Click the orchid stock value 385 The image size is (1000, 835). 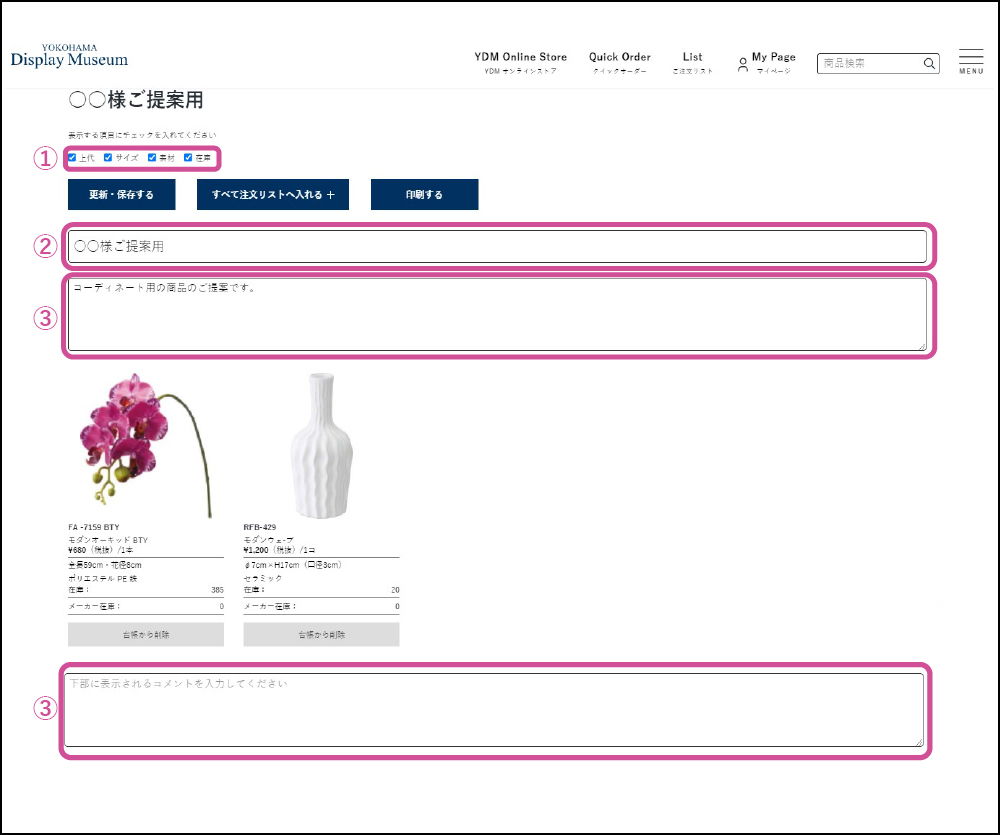(217, 590)
